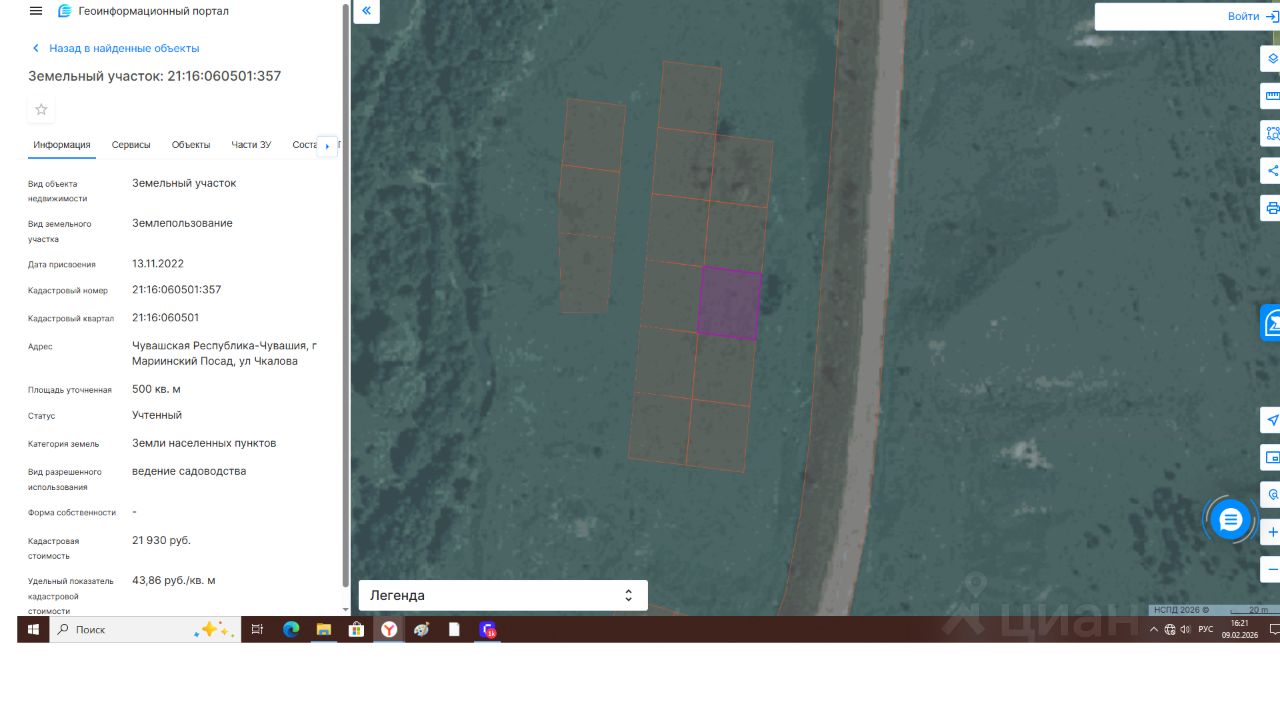
Task: Click the value 43,86 руб./кв. м
Action: coord(174,580)
